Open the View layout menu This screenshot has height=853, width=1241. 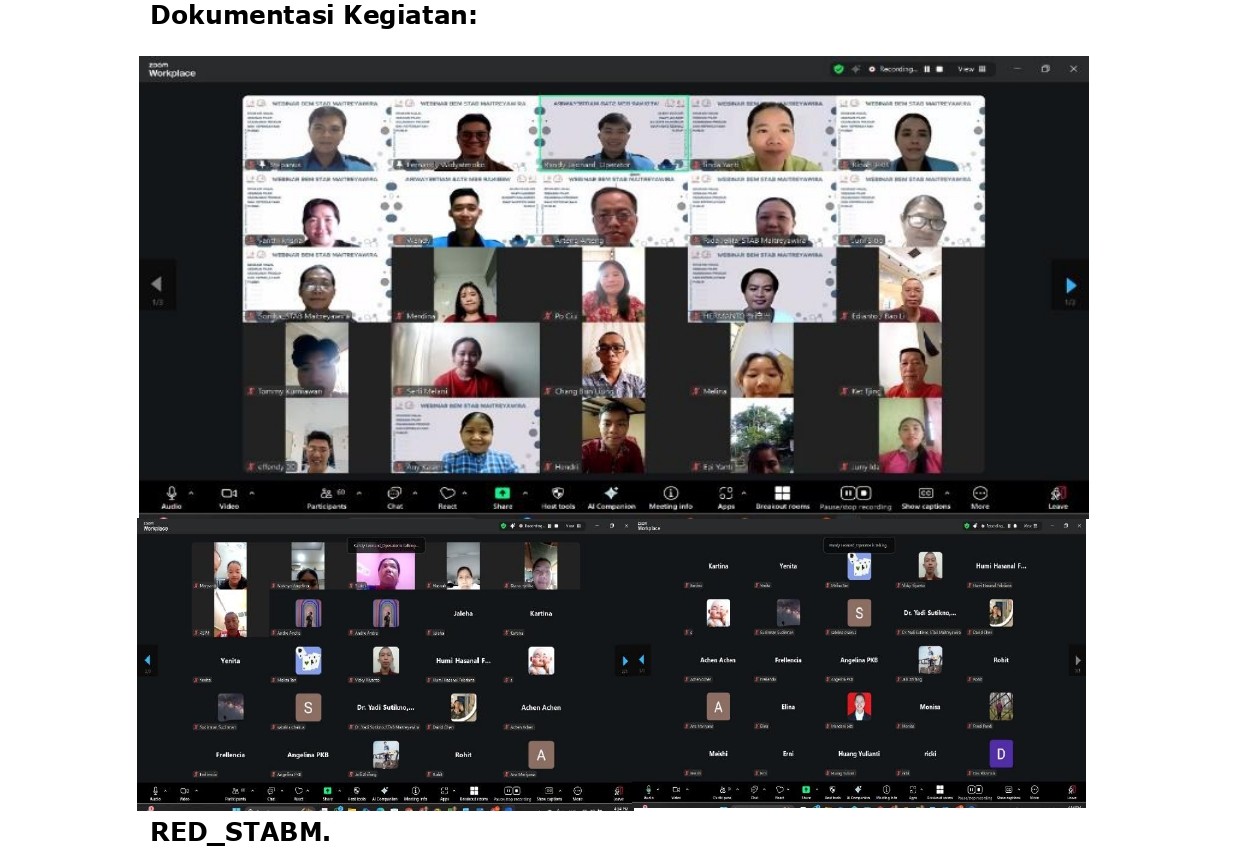(971, 69)
